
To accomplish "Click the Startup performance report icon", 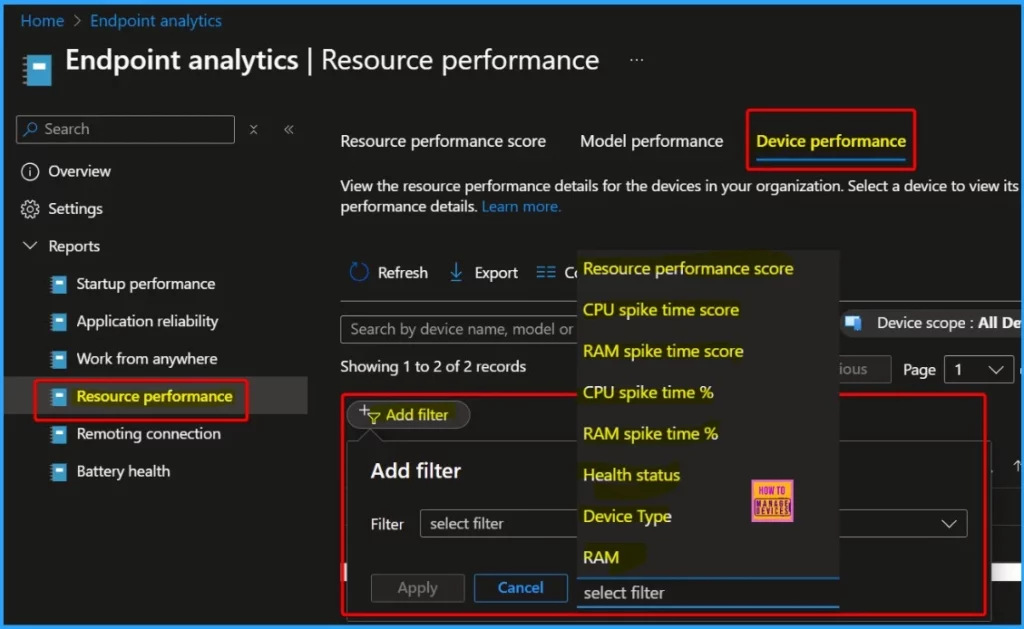I will tap(58, 284).
